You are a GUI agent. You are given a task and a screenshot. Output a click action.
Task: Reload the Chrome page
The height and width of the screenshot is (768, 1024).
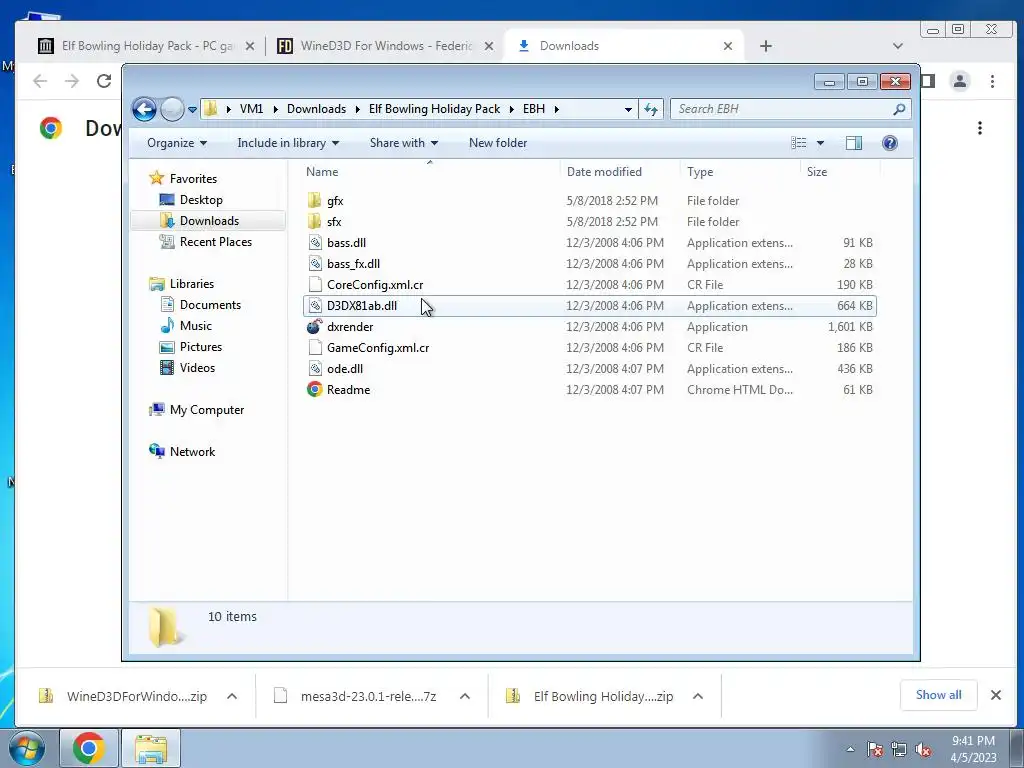(104, 81)
